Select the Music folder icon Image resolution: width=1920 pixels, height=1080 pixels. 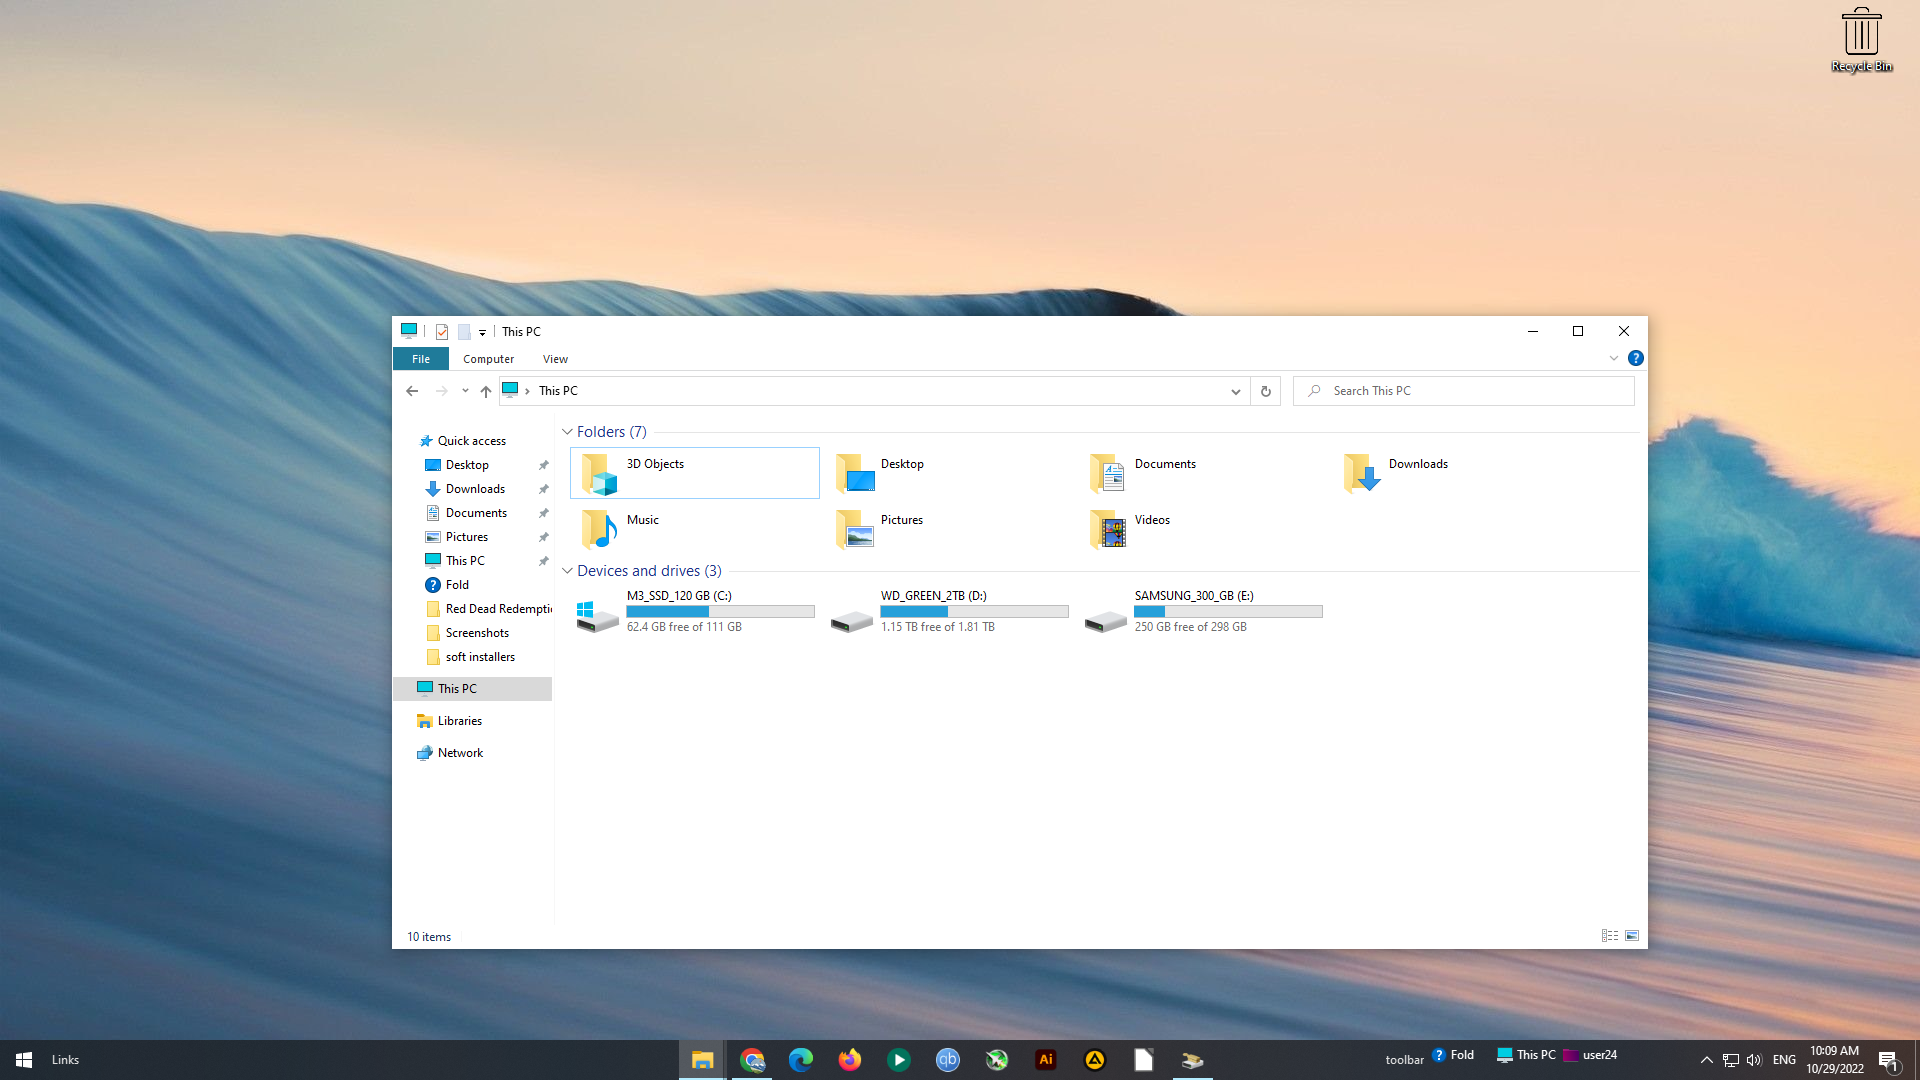[600, 529]
